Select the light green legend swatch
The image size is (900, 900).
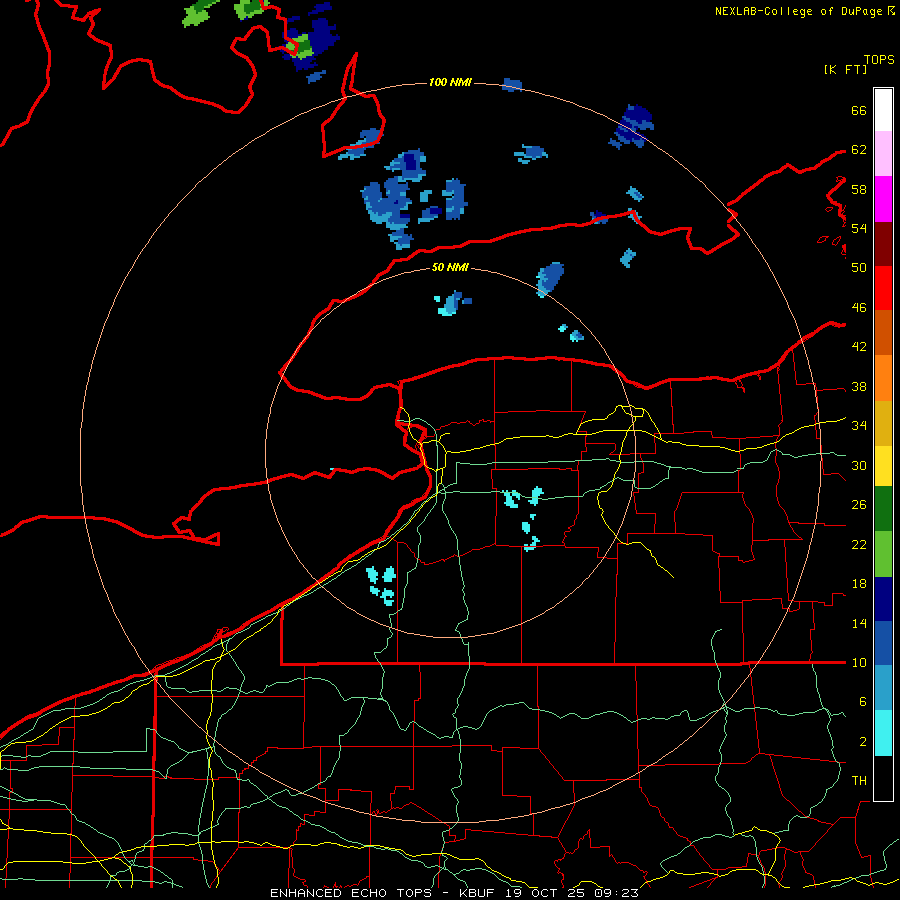pos(883,554)
